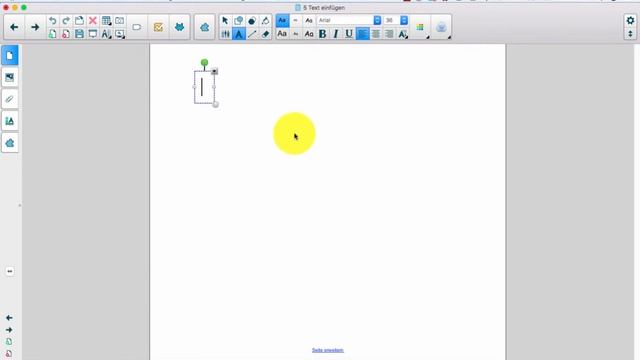Open the text color palette

[x=420, y=27]
